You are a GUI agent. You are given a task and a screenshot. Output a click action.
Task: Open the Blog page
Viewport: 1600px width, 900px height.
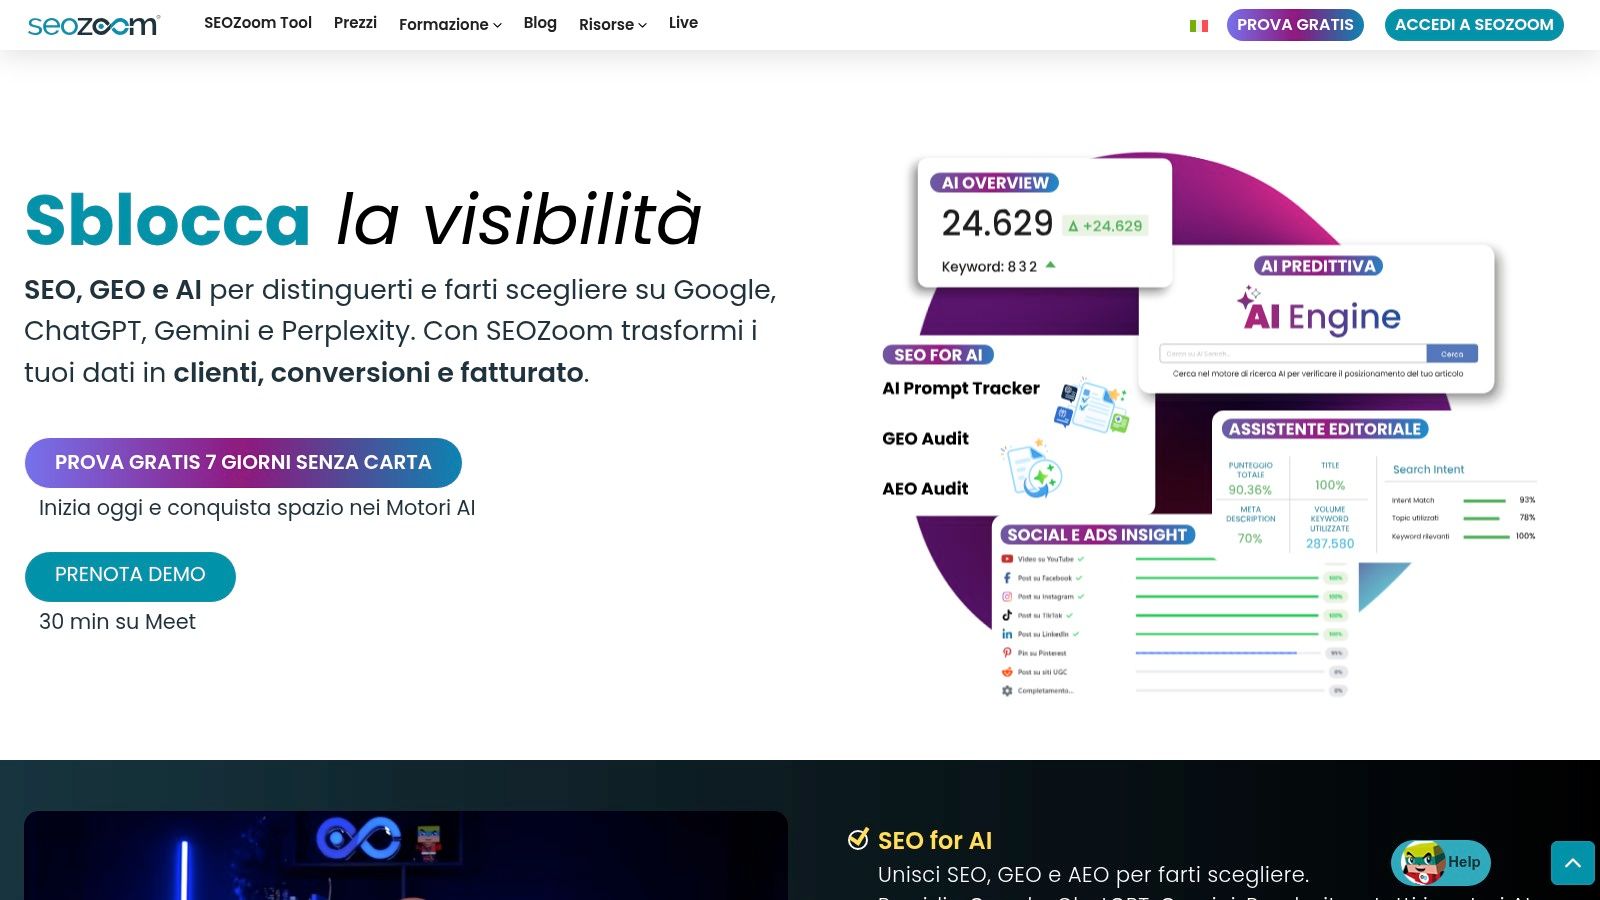(x=540, y=22)
